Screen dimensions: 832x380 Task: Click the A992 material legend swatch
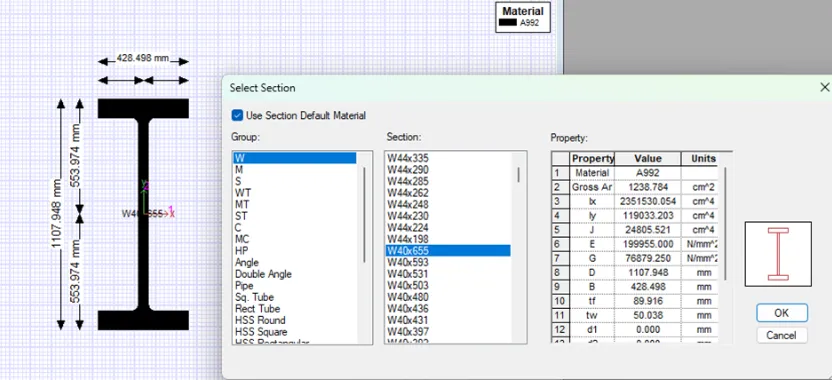508,23
